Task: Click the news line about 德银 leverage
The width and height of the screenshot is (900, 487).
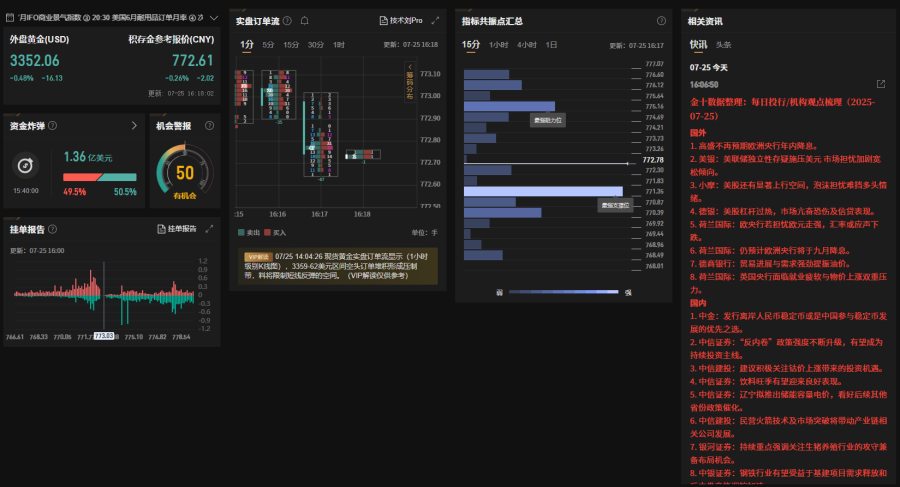Action: (783, 211)
